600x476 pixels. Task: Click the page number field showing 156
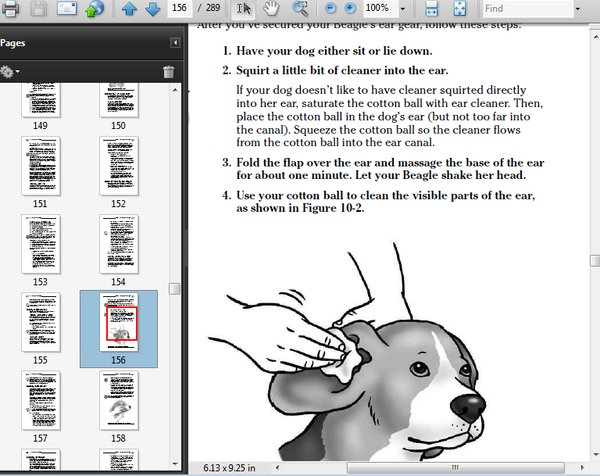(181, 9)
